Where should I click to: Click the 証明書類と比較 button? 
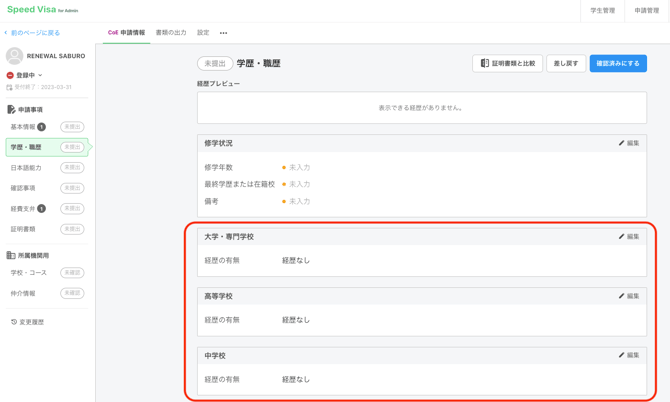pyautogui.click(x=507, y=63)
